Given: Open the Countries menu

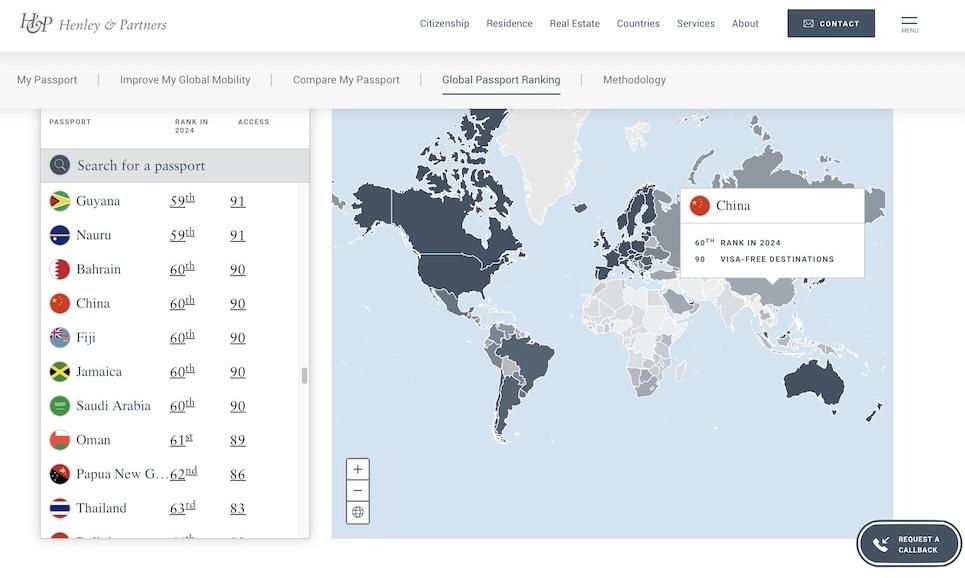Looking at the screenshot, I should (x=638, y=23).
